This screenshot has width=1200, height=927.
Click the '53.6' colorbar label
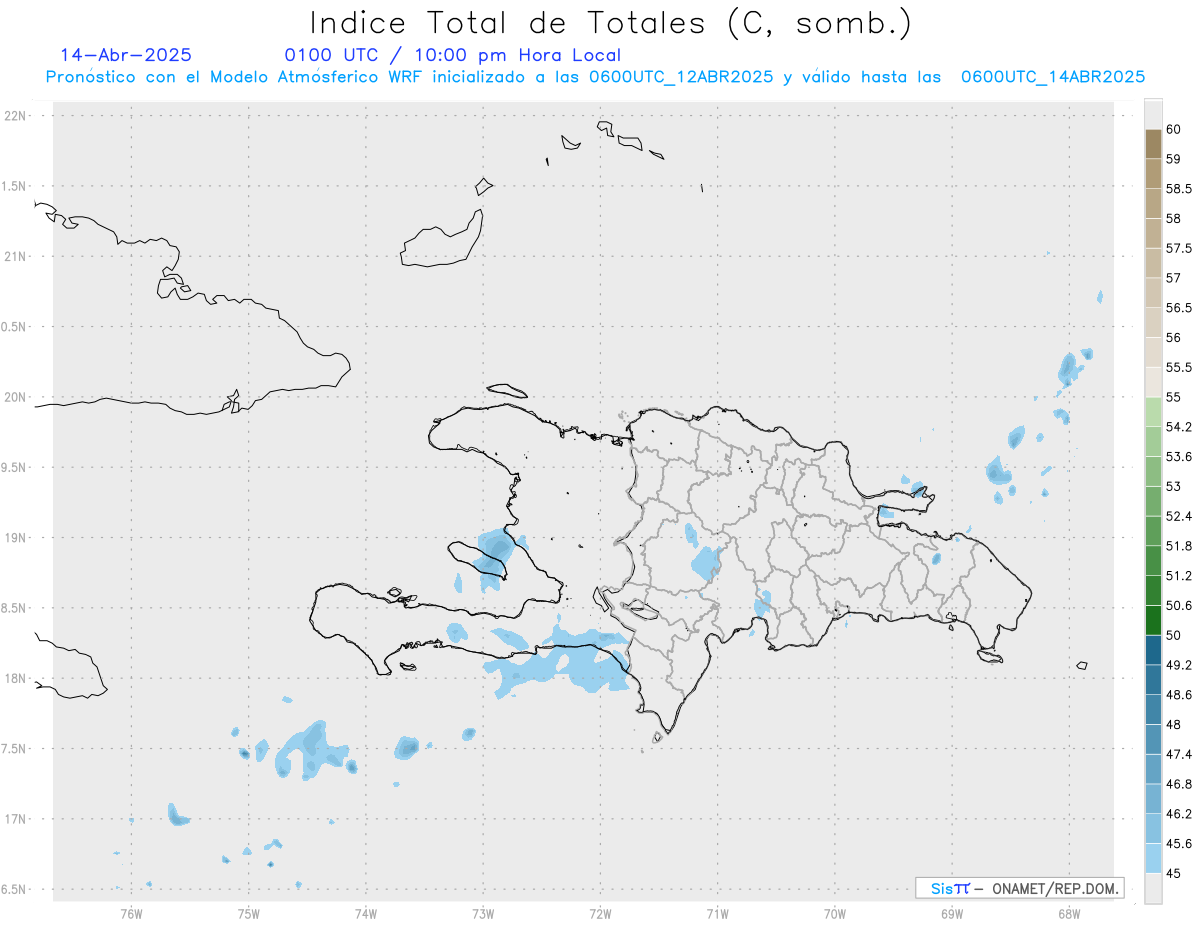point(1179,457)
